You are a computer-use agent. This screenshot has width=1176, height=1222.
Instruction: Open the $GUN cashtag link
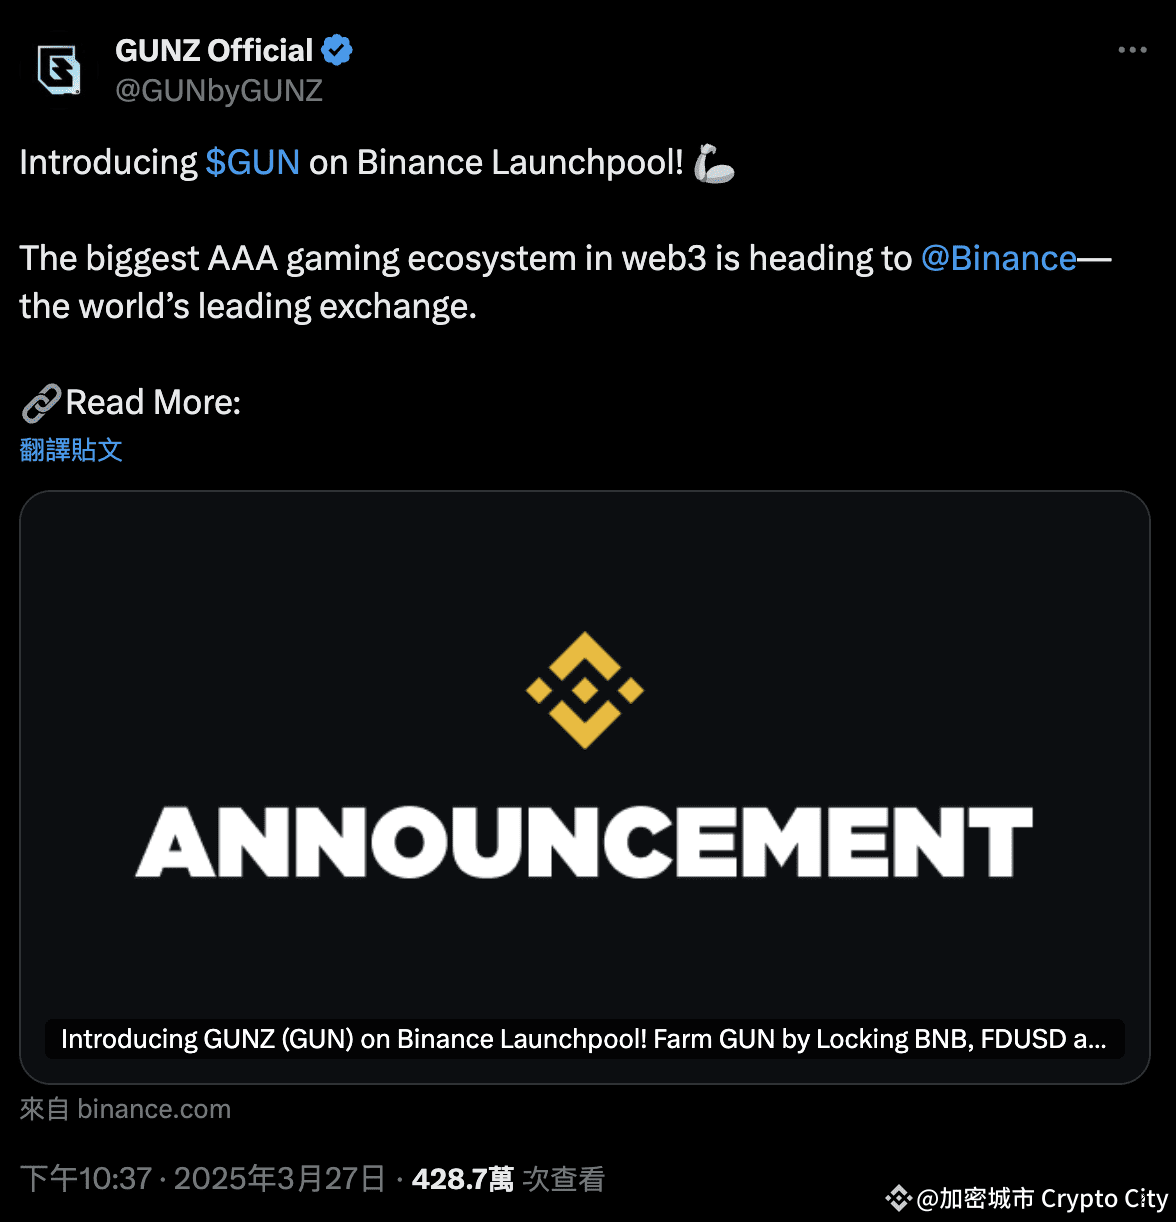(252, 162)
